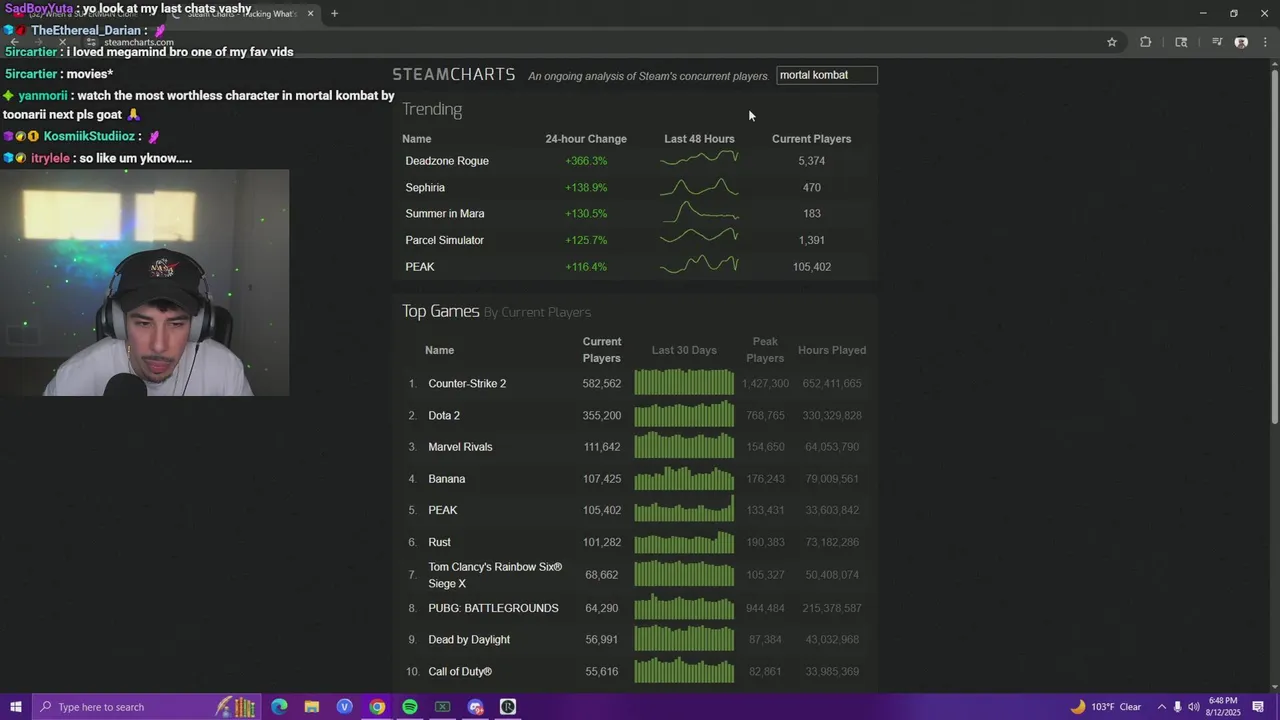Open PEAK in the Trending list
Viewport: 1280px width, 720px height.
pos(420,267)
